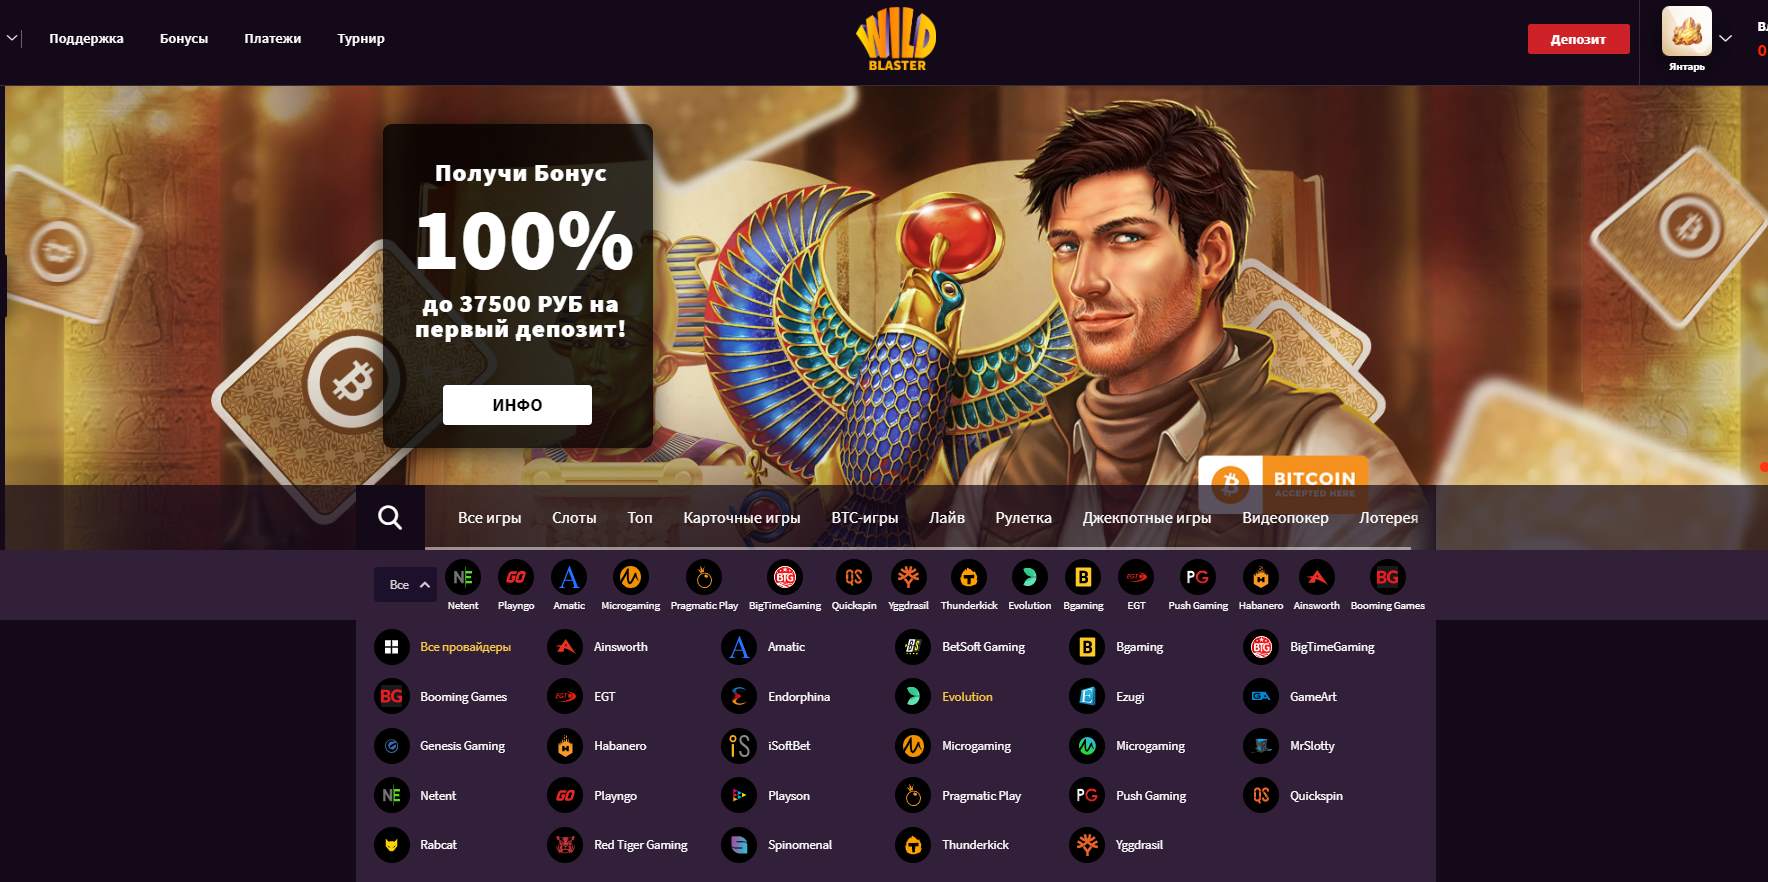Switch to the Слоты games tab
Image resolution: width=1768 pixels, height=882 pixels.
coord(574,518)
